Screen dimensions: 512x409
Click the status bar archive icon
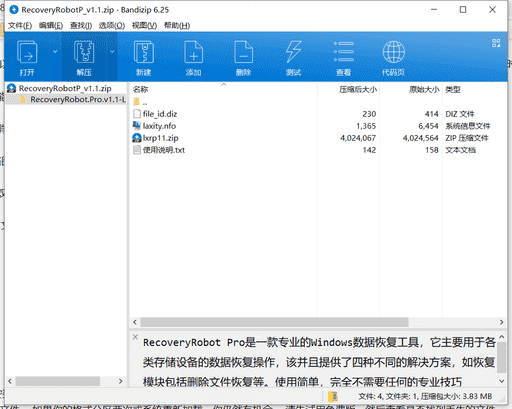tap(333, 397)
